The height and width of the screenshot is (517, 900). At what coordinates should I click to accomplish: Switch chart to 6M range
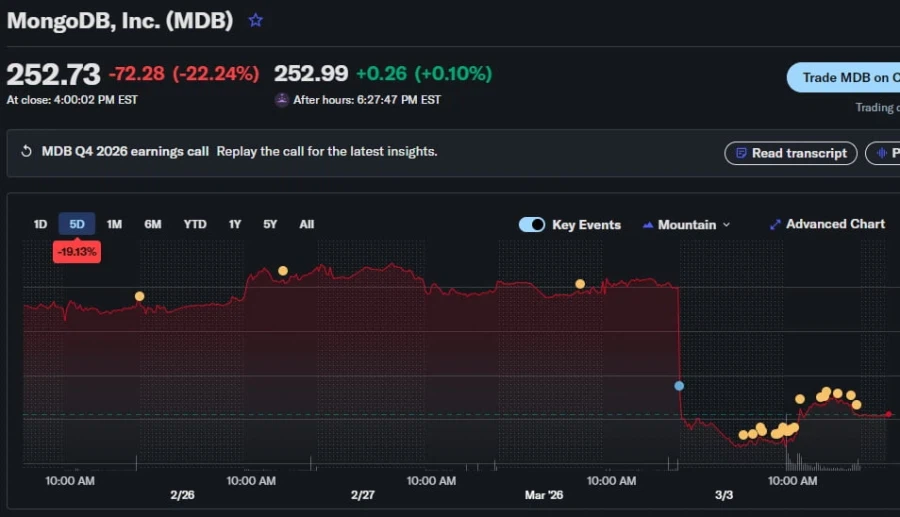[x=152, y=224]
